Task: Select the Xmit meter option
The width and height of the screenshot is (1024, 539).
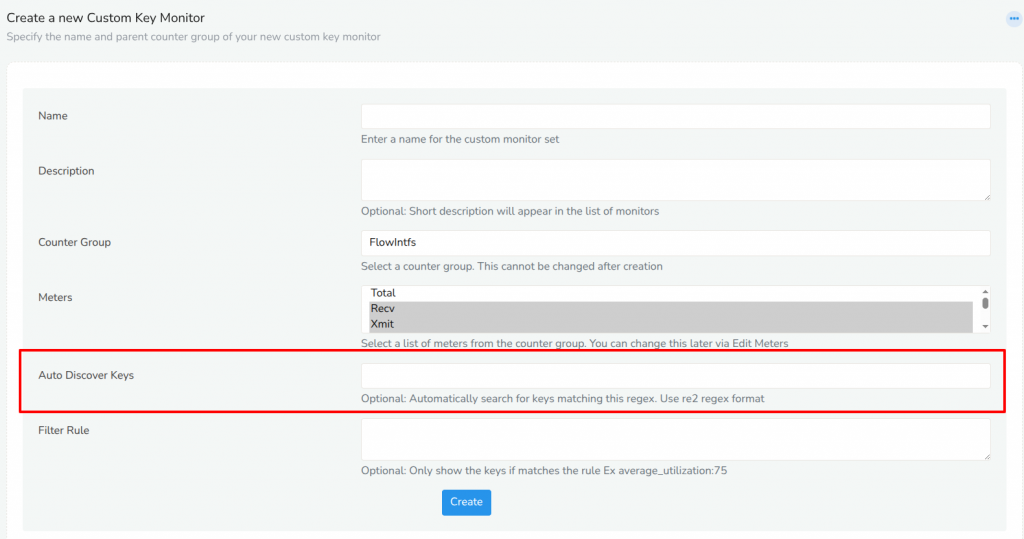Action: (x=670, y=324)
